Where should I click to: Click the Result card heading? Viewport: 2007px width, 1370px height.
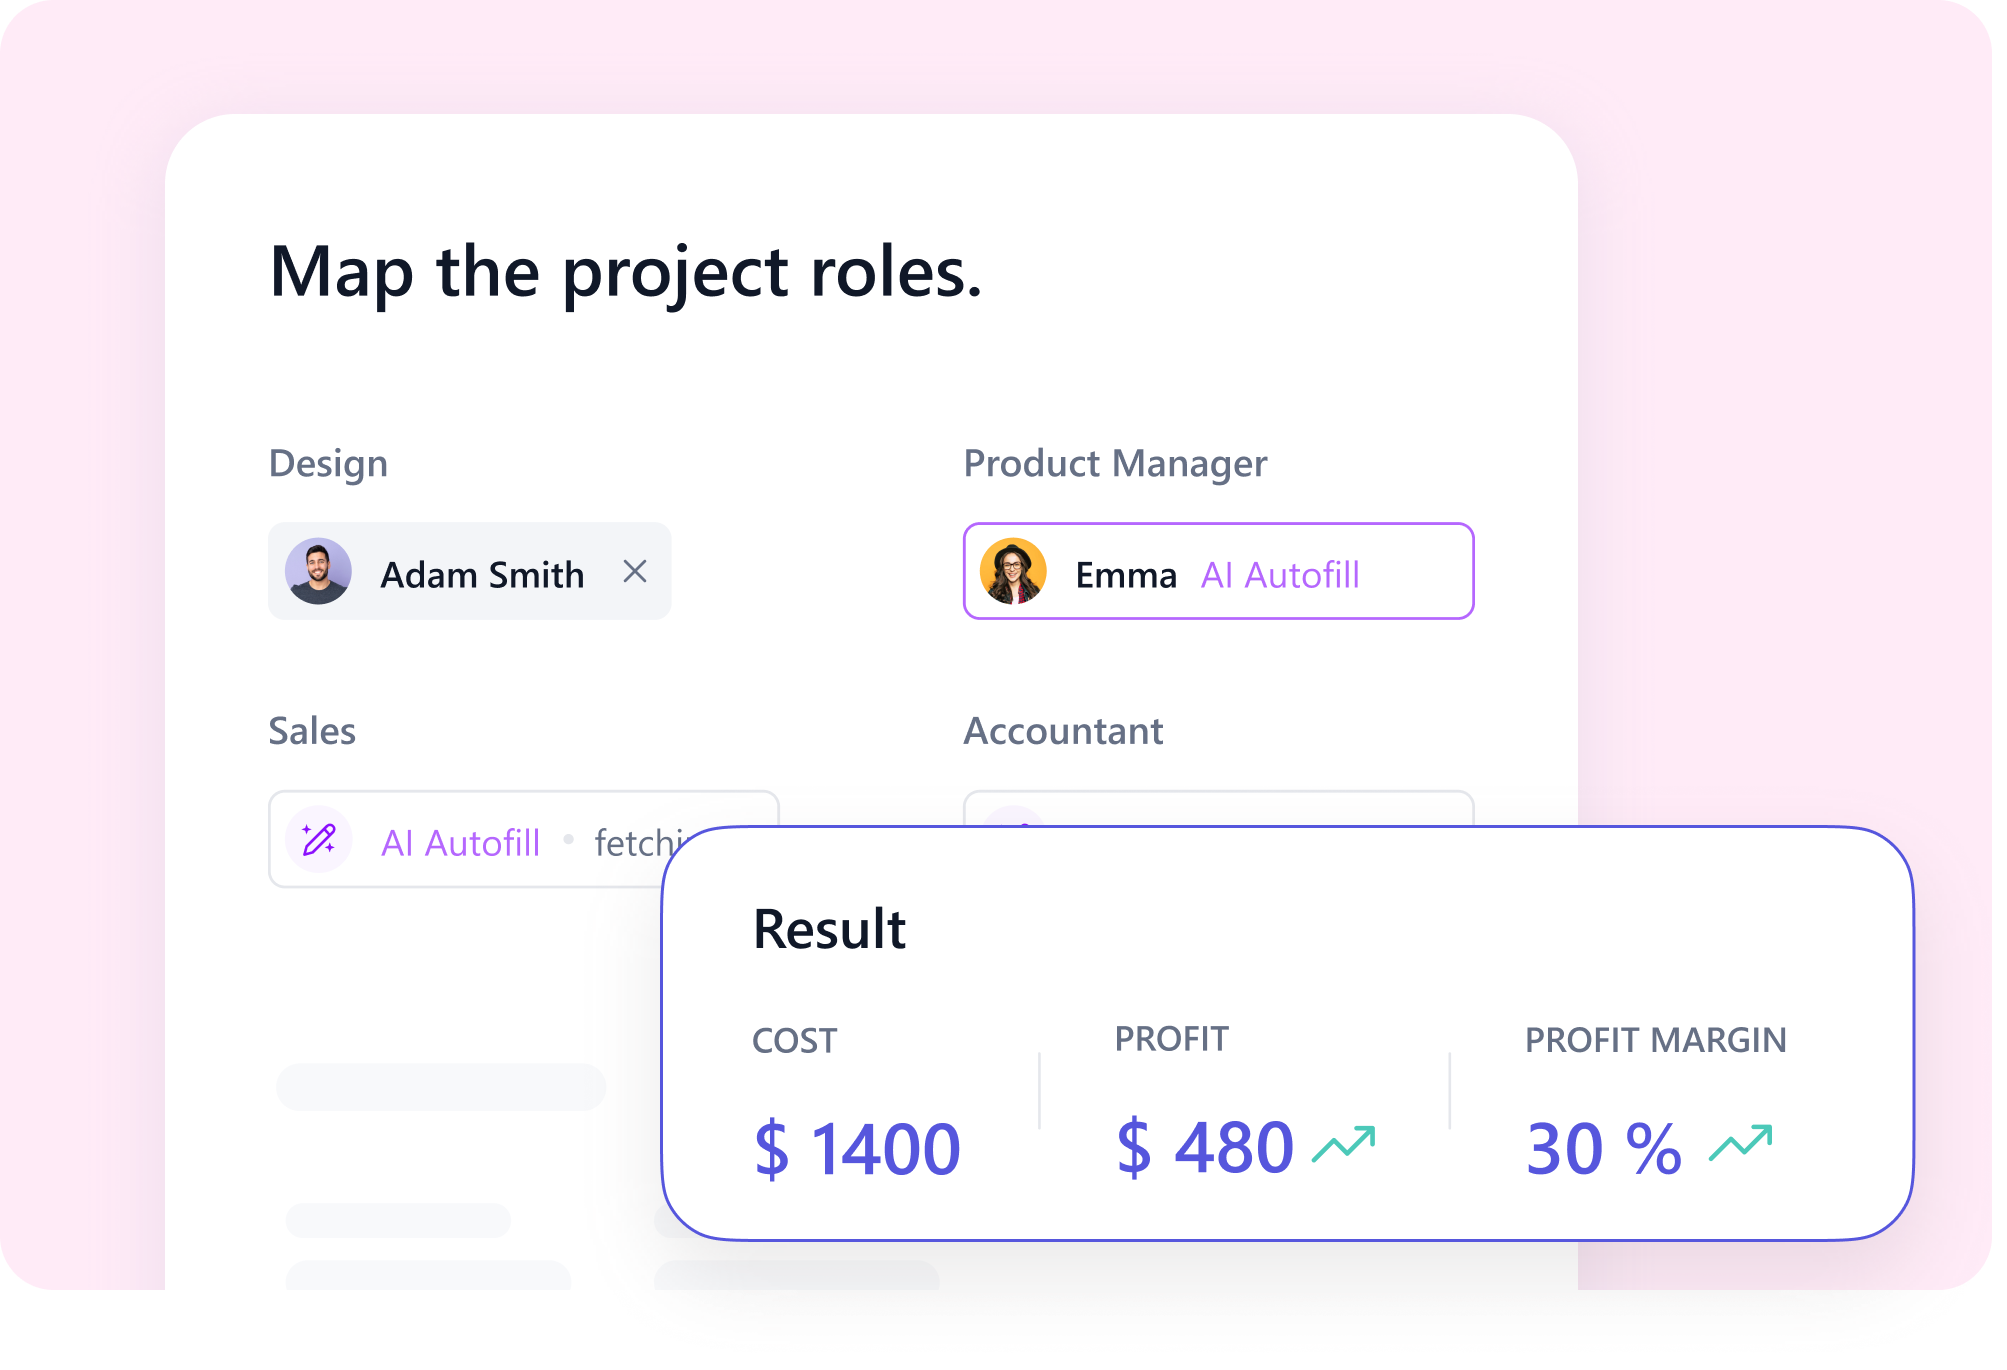coord(829,929)
